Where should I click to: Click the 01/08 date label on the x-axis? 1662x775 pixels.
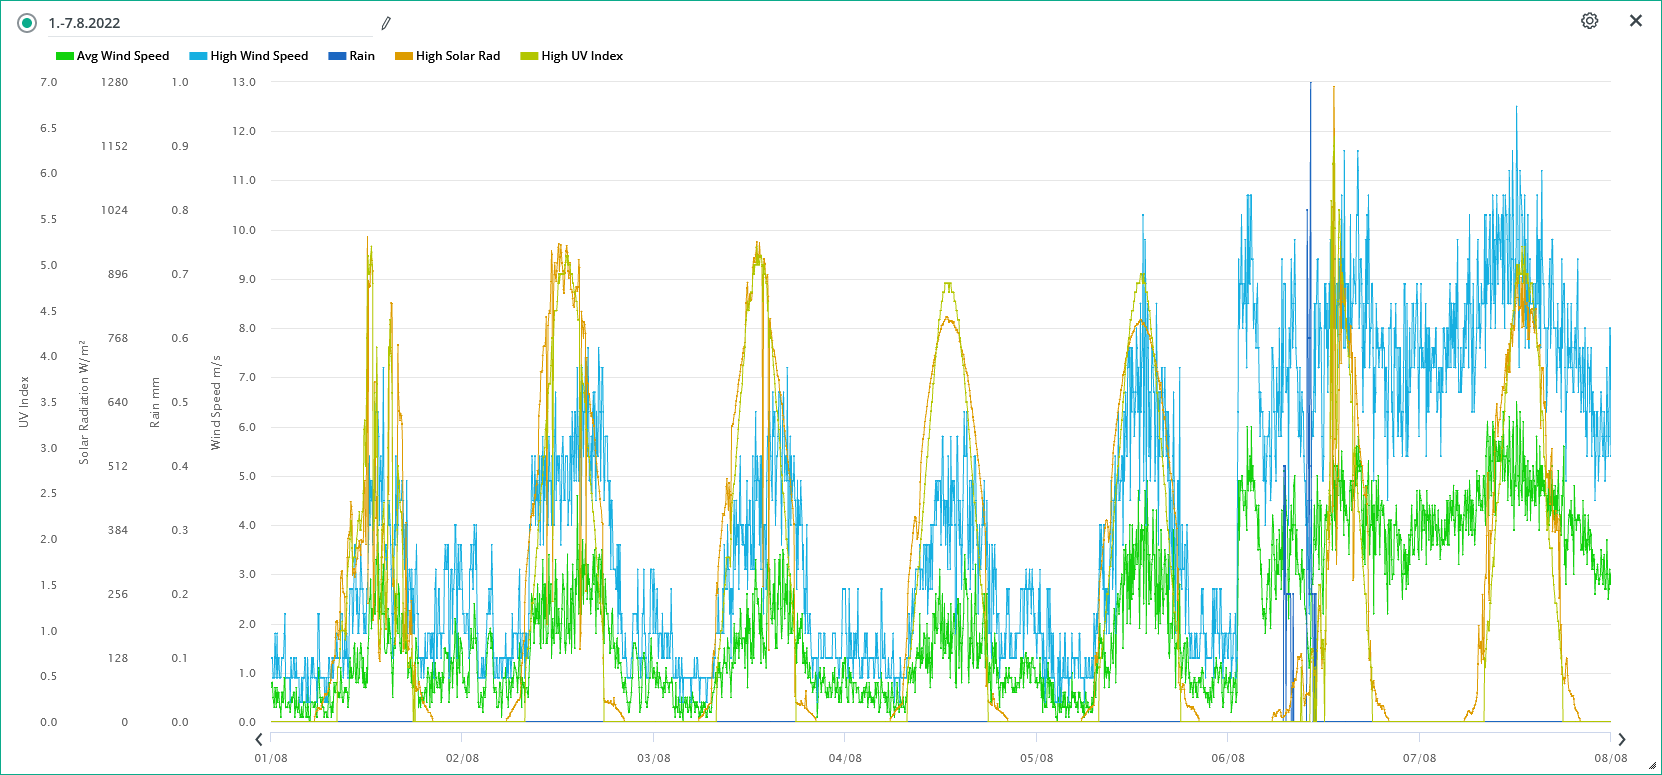pos(271,758)
